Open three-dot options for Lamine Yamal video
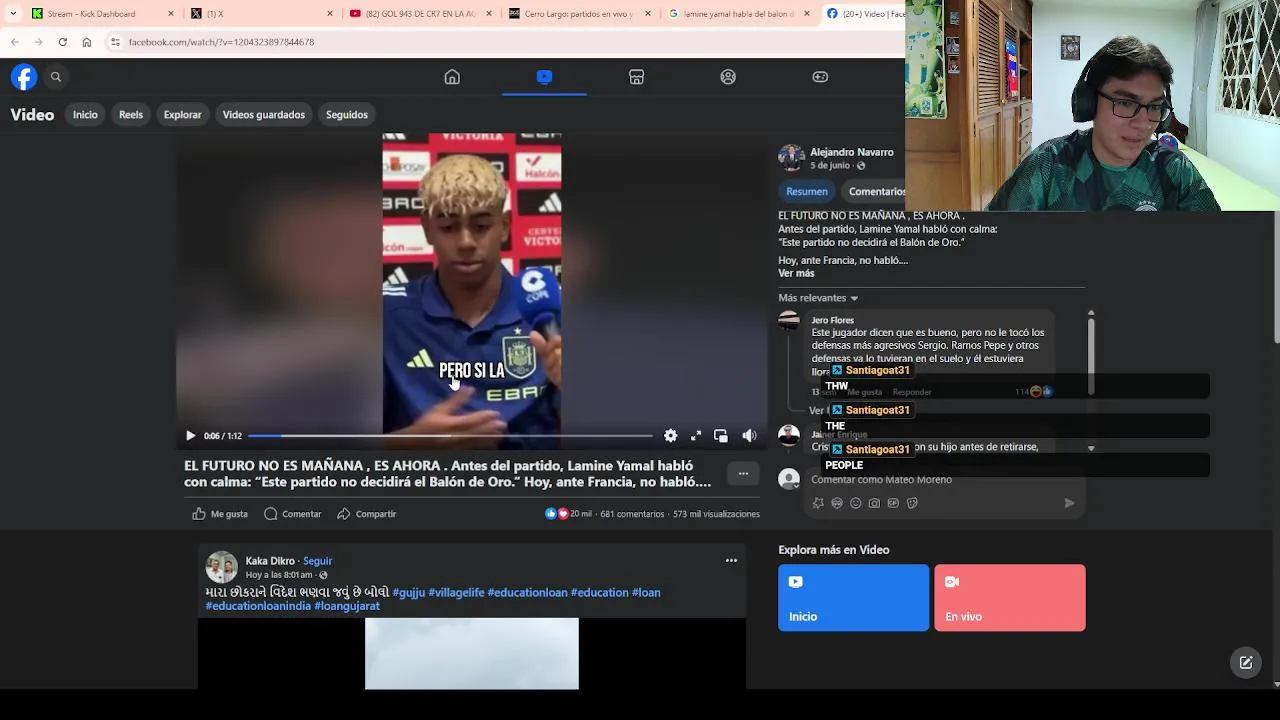Image resolution: width=1280 pixels, height=720 pixels. click(x=743, y=473)
